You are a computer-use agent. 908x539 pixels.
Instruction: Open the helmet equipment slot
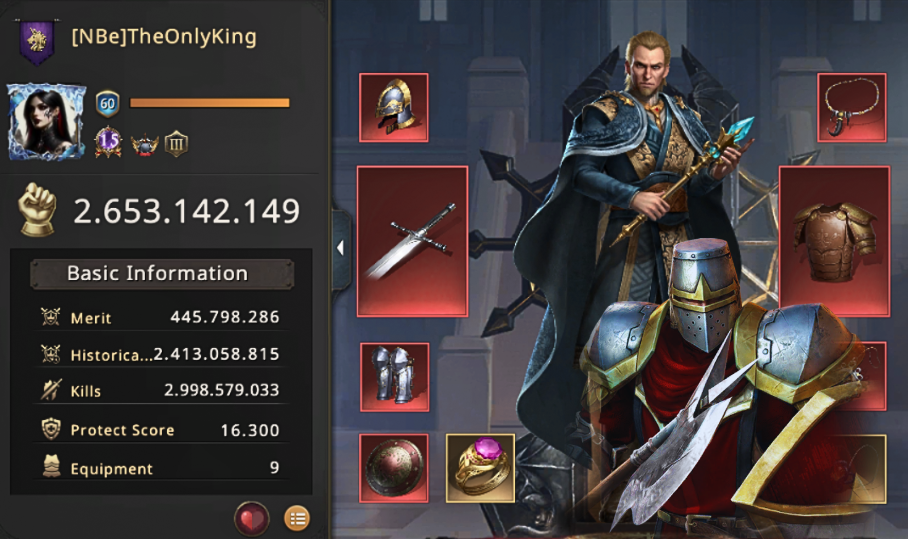[394, 107]
